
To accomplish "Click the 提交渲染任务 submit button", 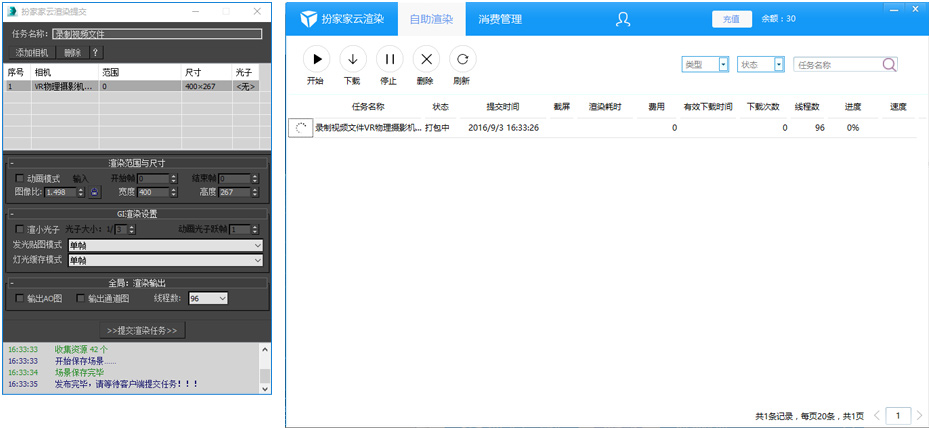I will point(141,330).
